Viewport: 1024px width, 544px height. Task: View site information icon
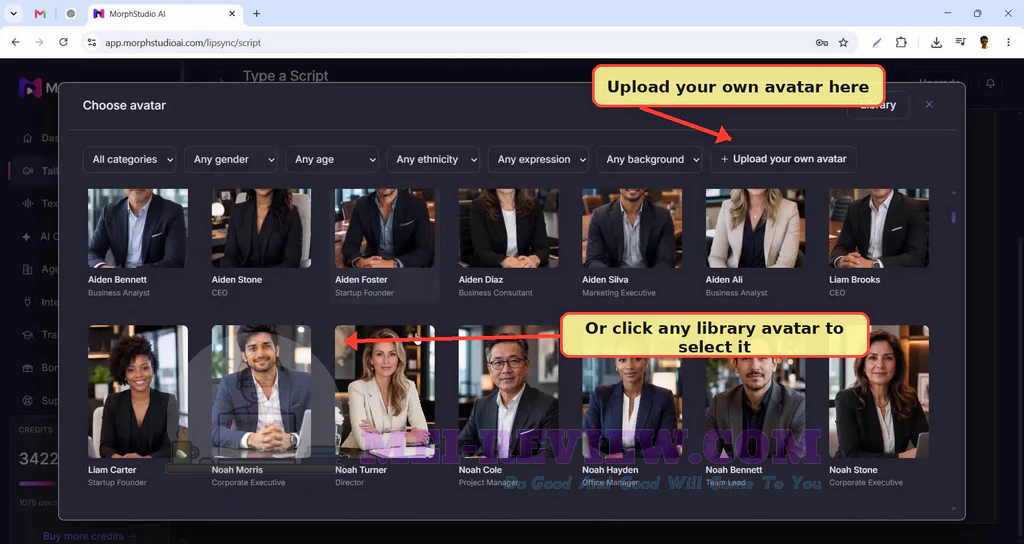coord(92,42)
